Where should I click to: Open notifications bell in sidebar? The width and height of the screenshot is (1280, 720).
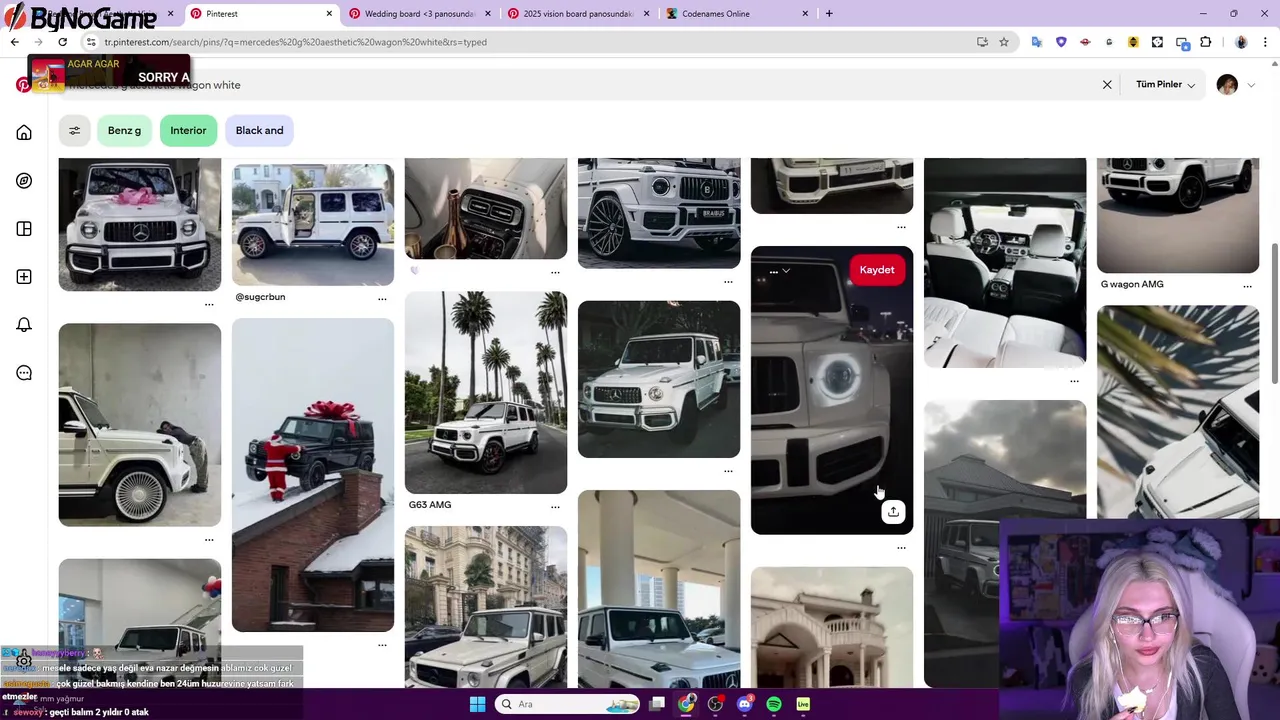click(24, 325)
